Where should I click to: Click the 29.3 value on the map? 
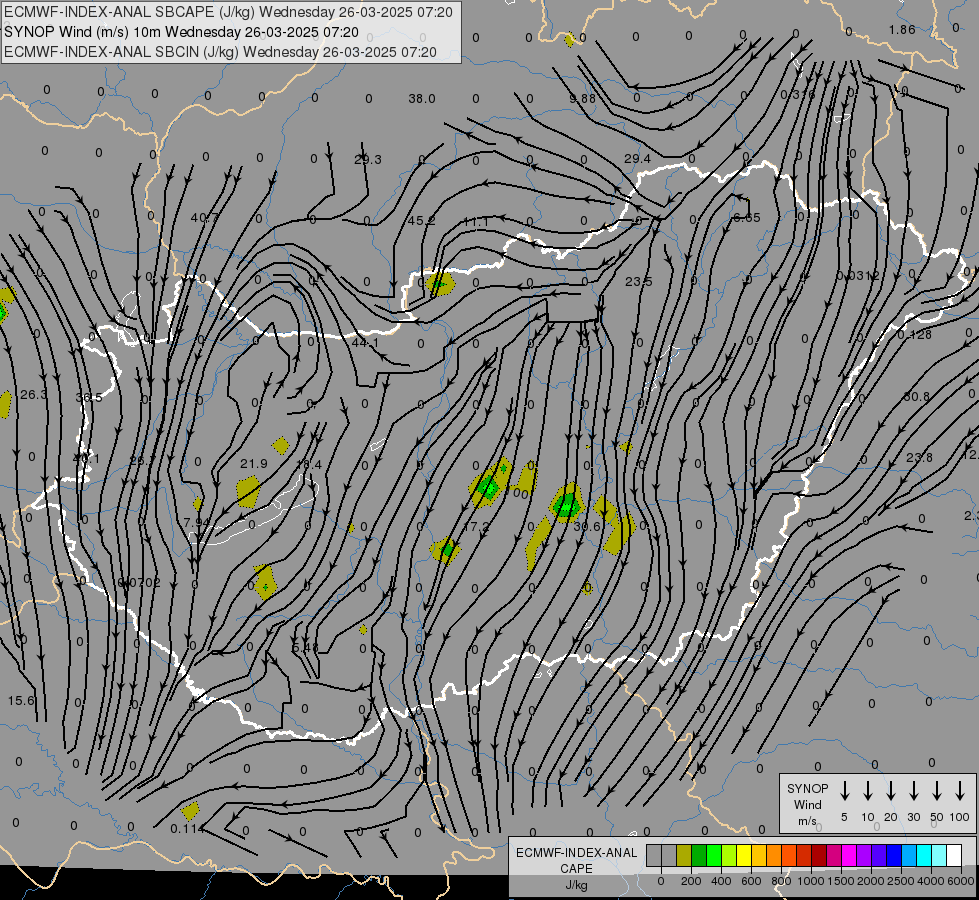[368, 160]
